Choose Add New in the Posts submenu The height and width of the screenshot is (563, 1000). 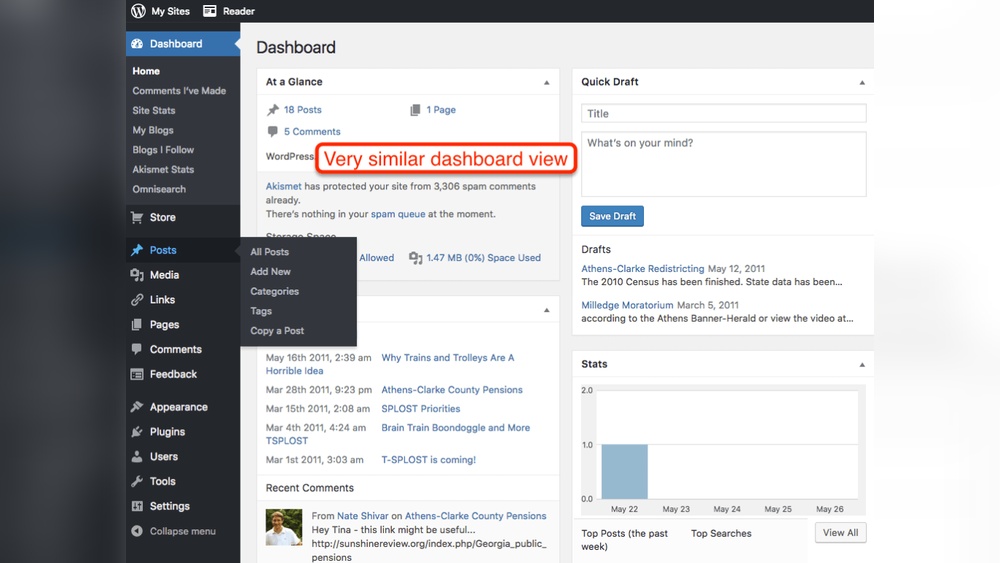coord(270,272)
